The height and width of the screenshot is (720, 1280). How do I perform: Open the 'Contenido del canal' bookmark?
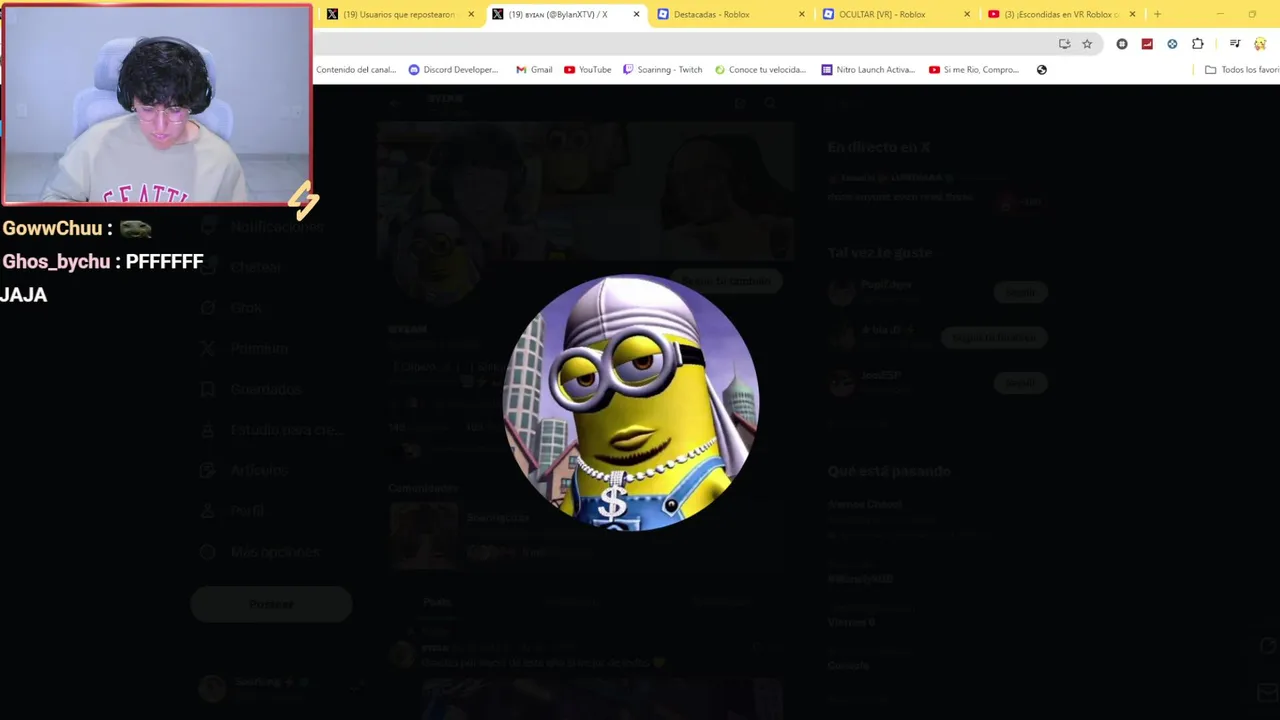(356, 70)
